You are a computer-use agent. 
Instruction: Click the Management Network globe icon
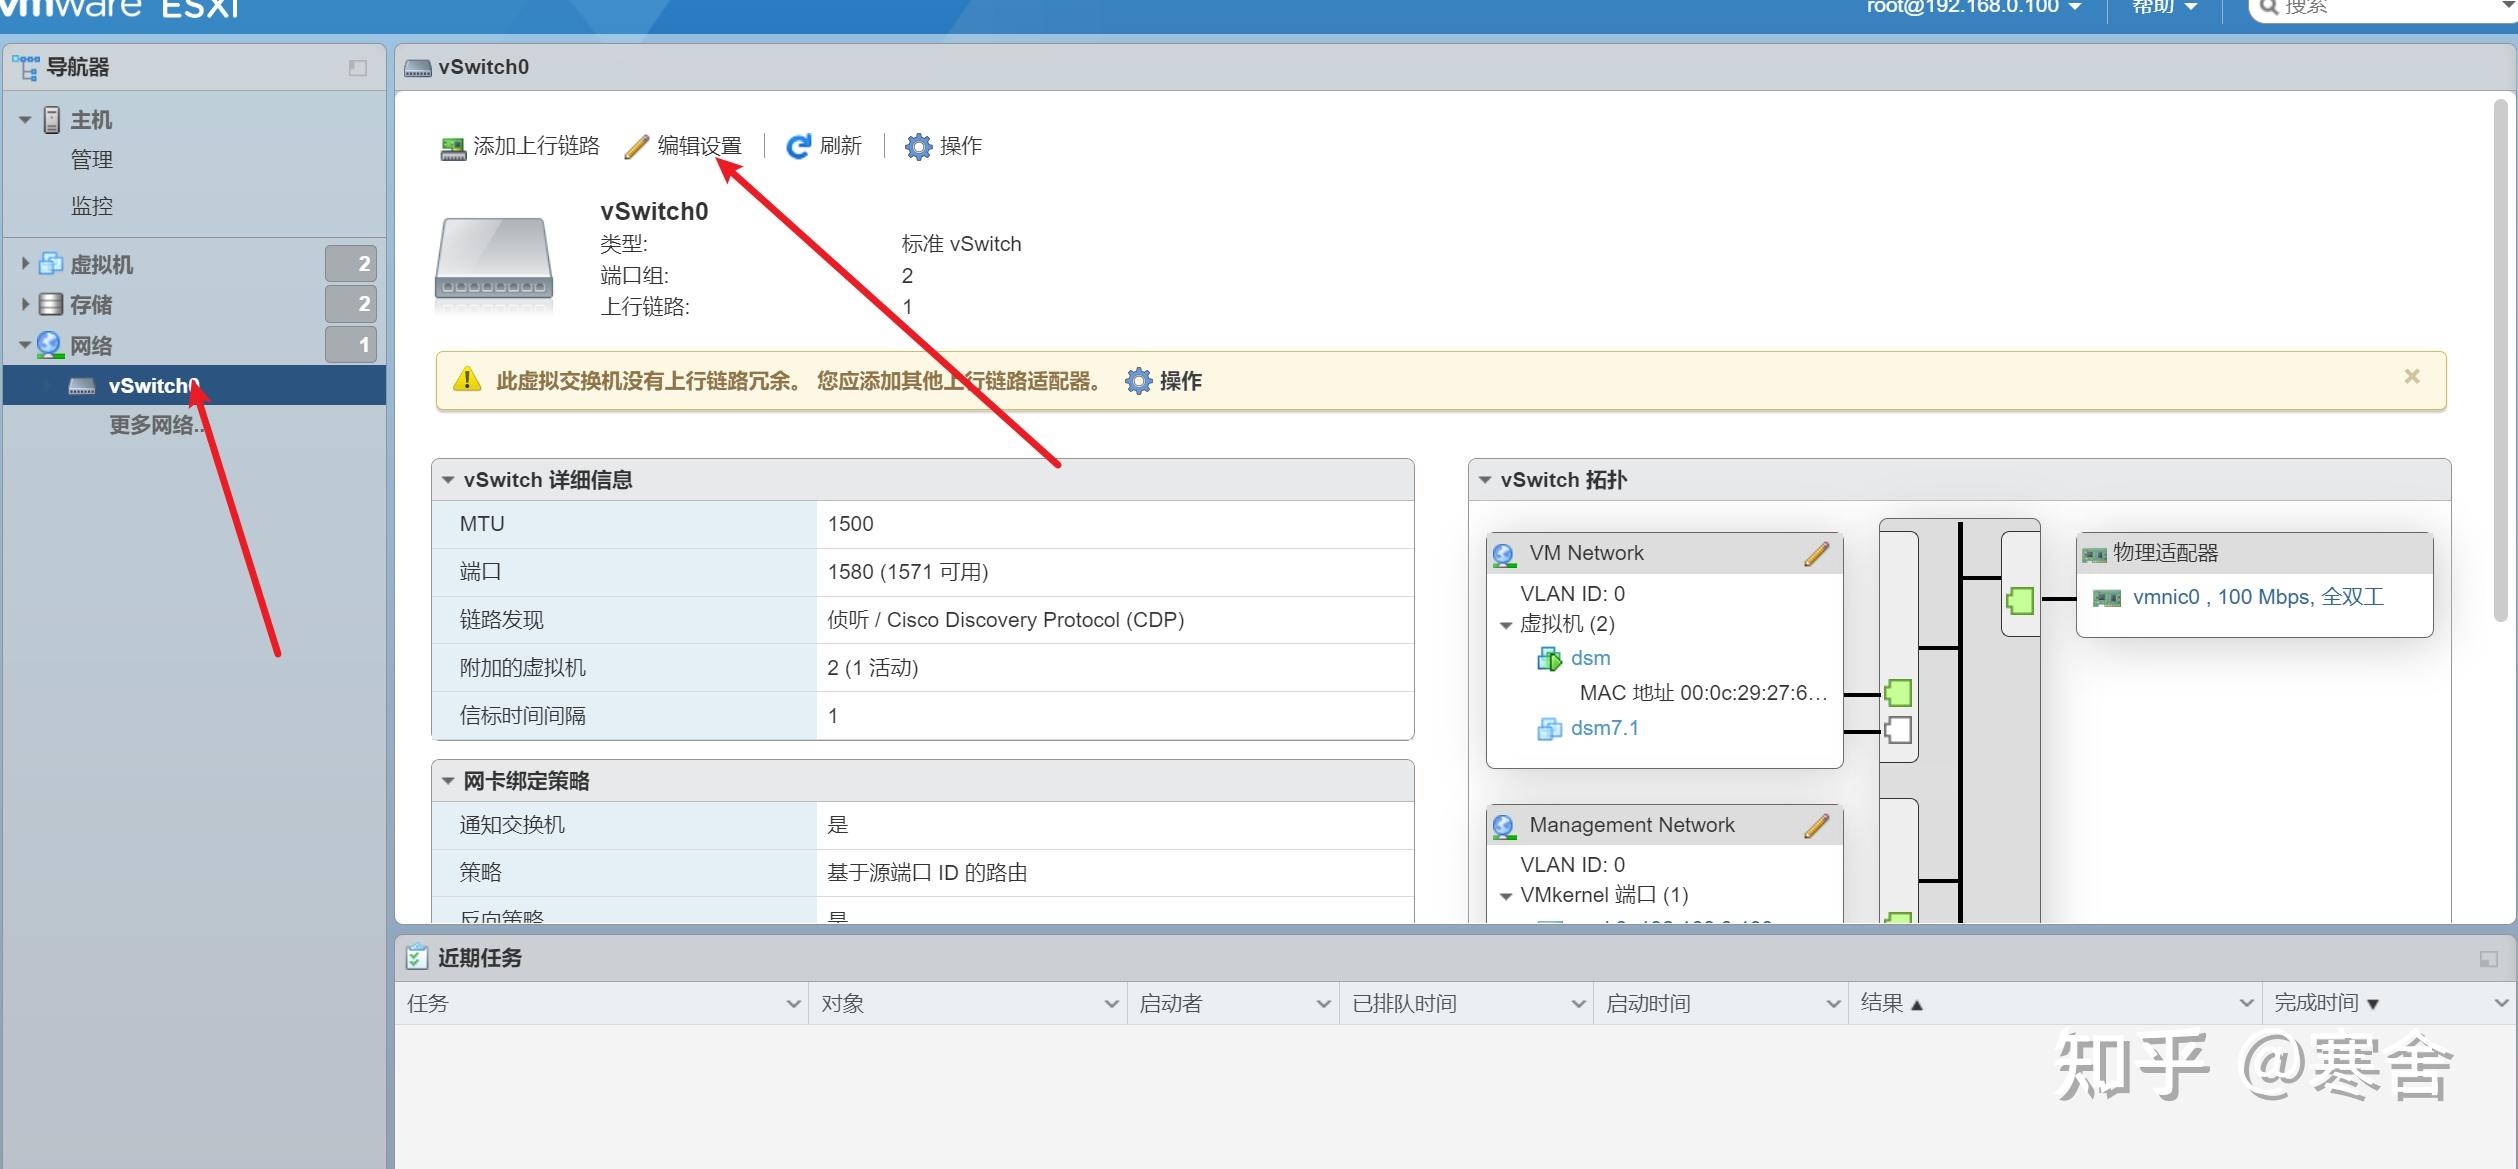1504,826
